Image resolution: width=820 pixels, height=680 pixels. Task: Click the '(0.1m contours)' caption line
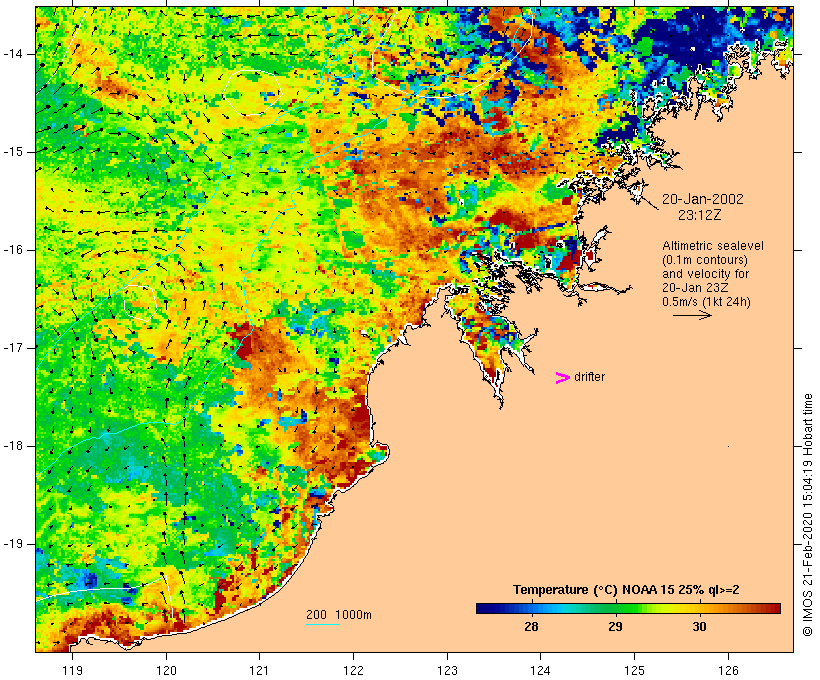(x=705, y=260)
